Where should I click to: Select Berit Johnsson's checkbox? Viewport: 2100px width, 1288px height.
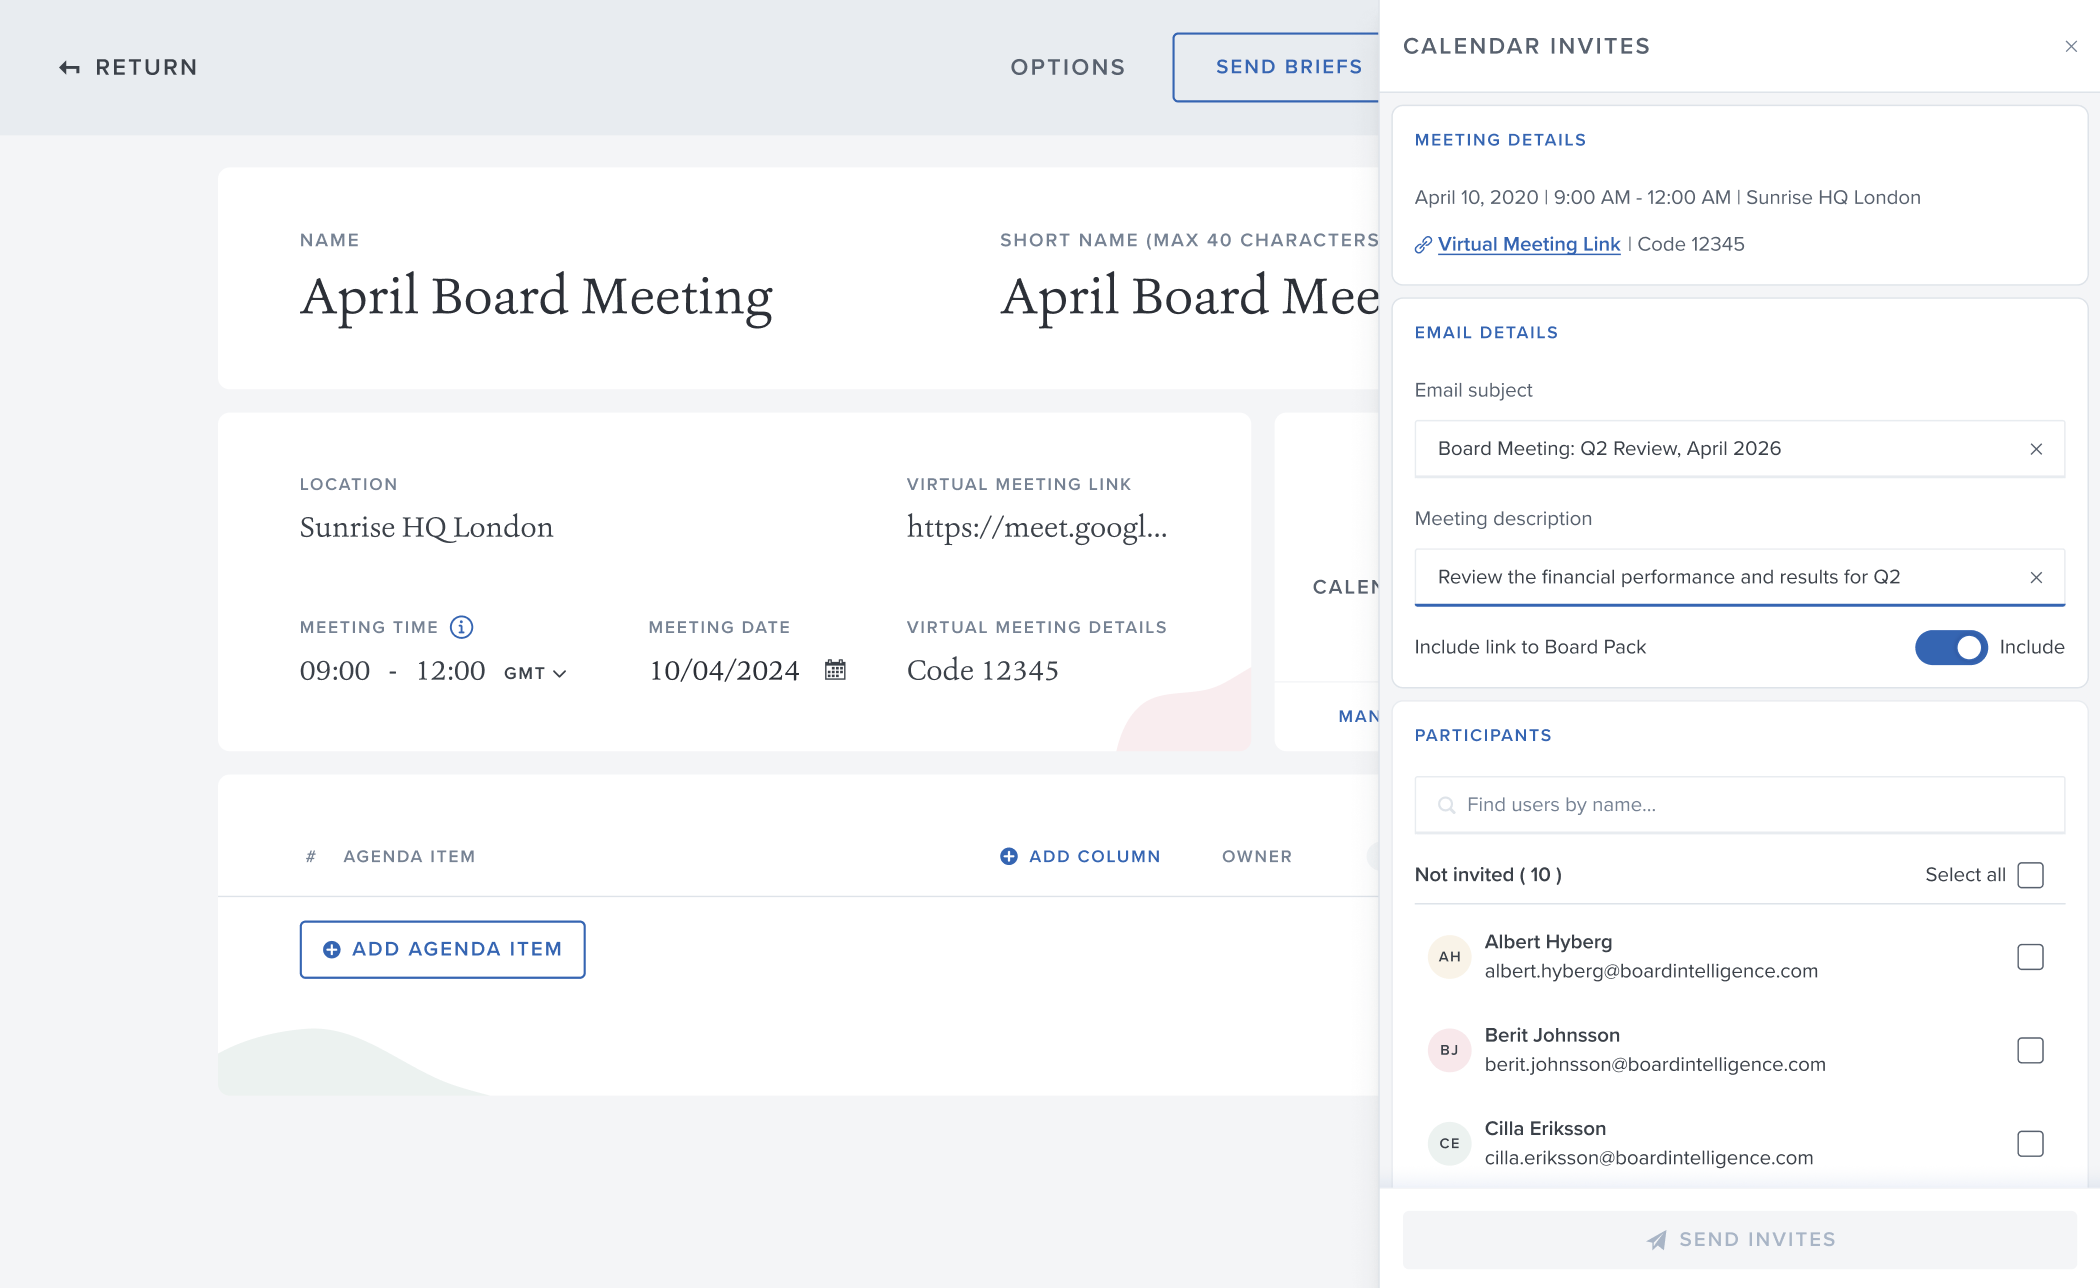[x=2030, y=1050]
